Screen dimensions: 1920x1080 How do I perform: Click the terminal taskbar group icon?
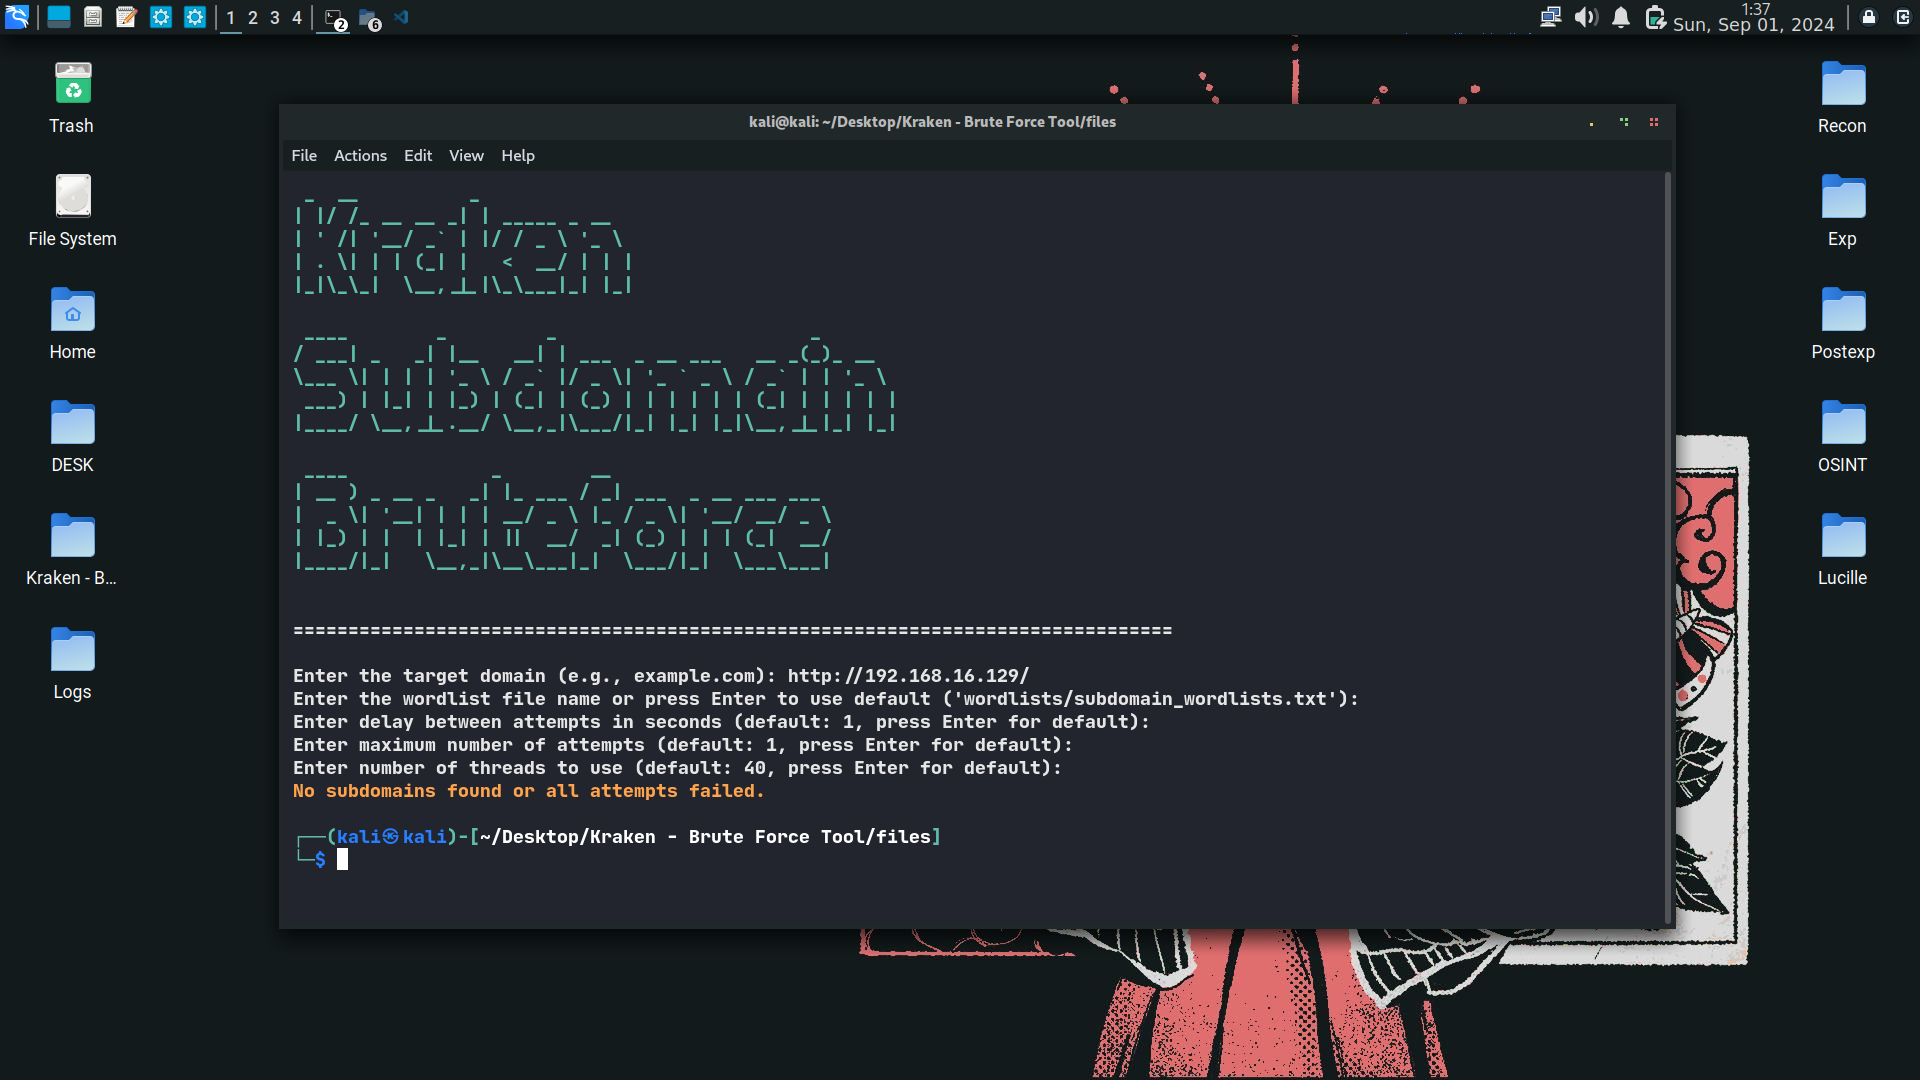[x=335, y=19]
